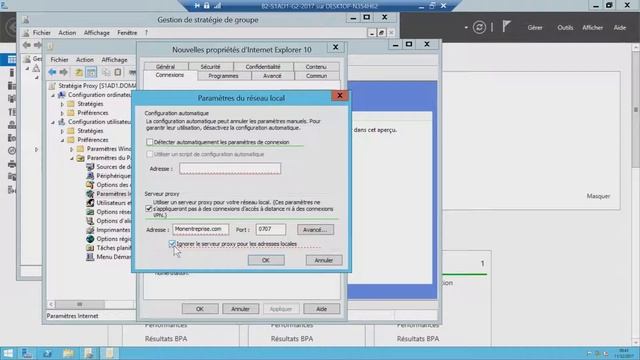Open File Explorer from the taskbar
Screen dimensions: 640x360
[x=68, y=353]
